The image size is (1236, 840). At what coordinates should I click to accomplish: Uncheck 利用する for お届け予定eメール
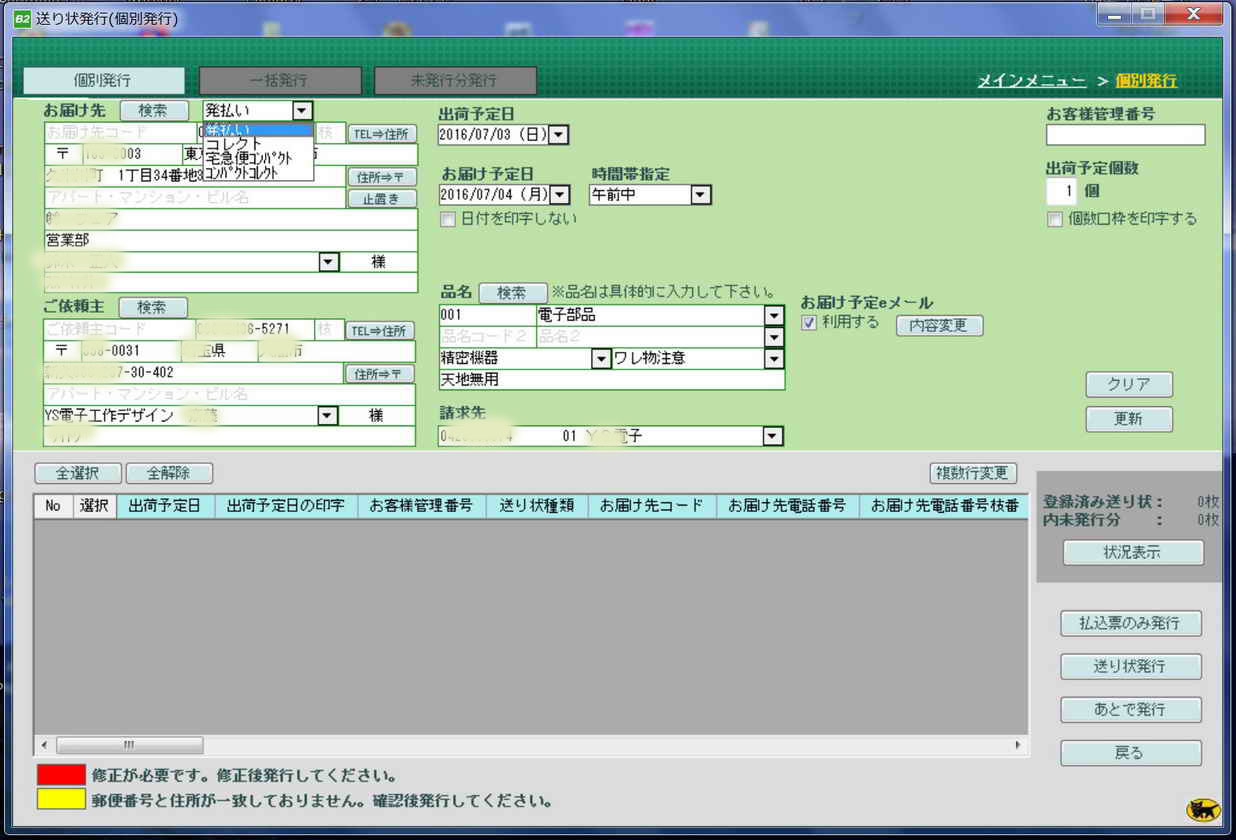click(x=809, y=322)
